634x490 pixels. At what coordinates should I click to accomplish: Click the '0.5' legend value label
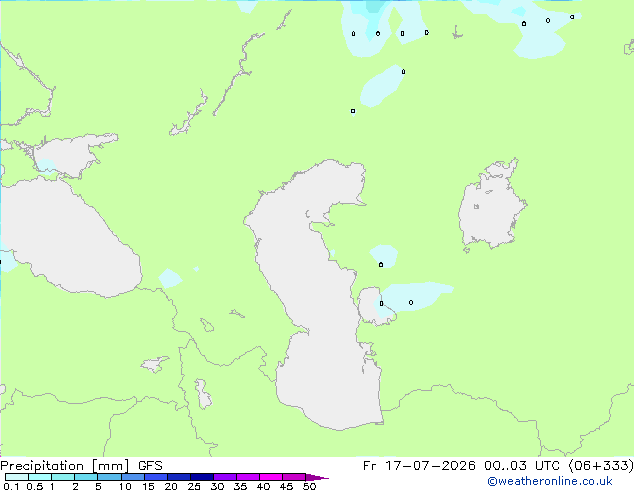35,486
